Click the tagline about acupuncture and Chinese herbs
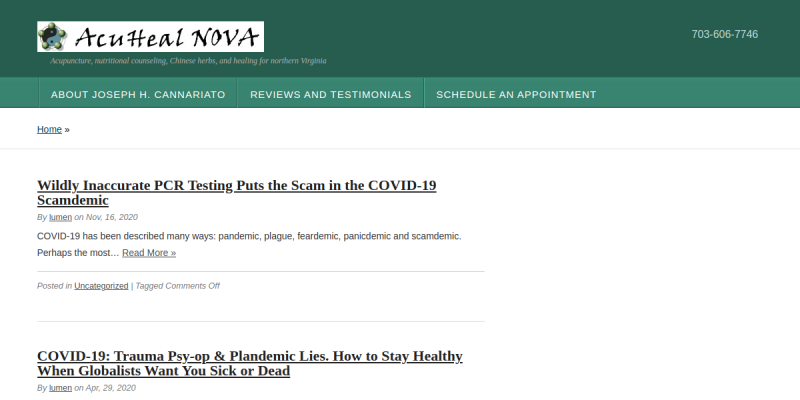800x400 pixels. pos(188,61)
